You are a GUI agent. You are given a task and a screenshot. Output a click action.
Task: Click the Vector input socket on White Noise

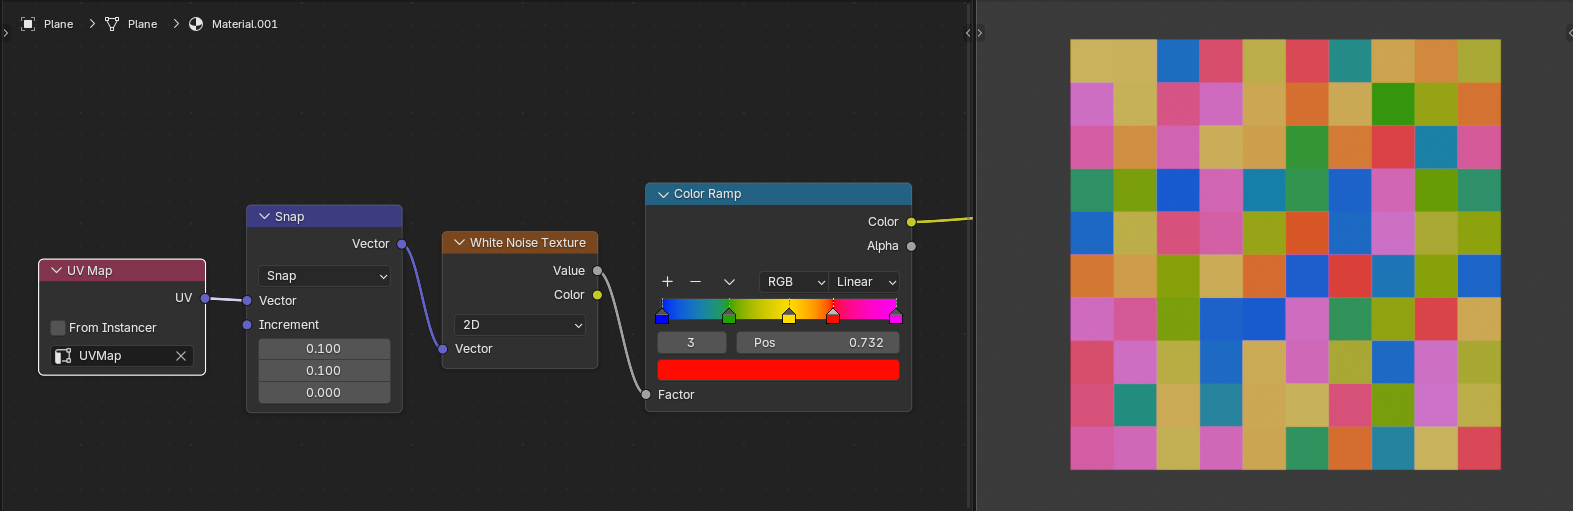click(443, 349)
